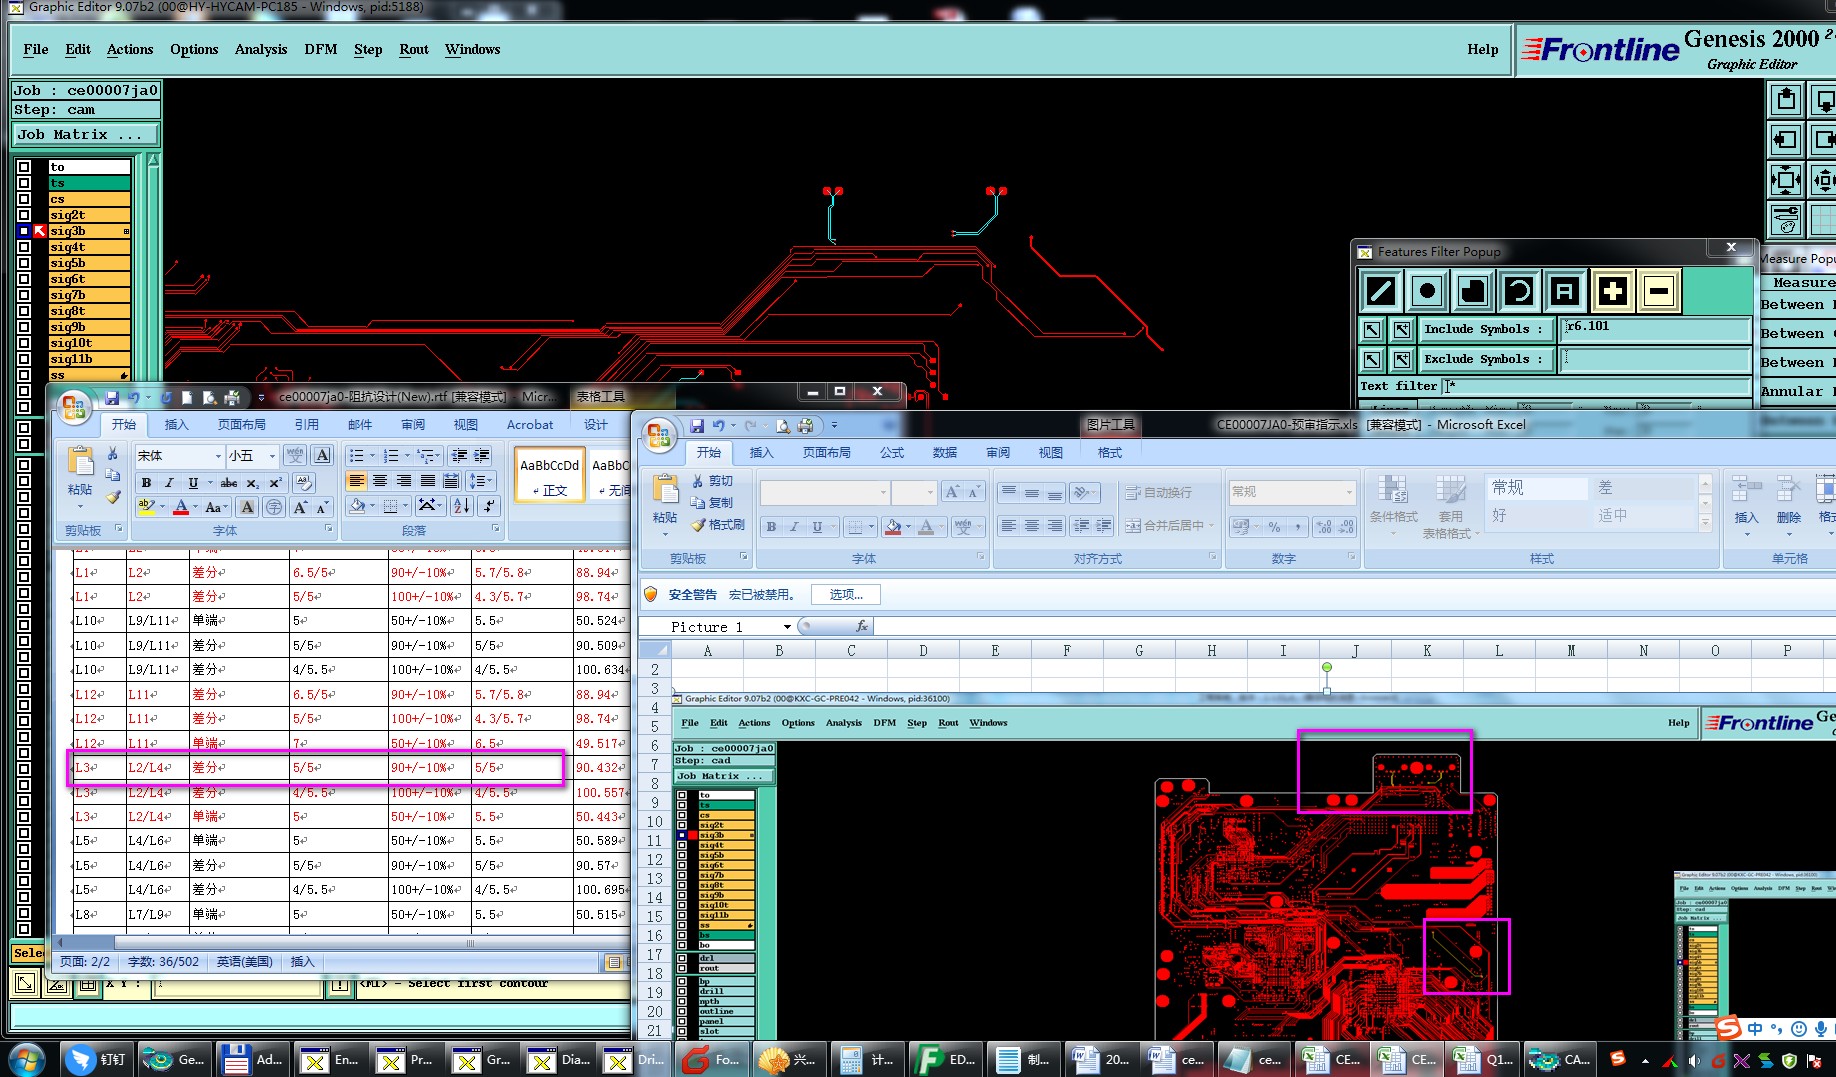Expand the Excel Name Box dropdown
This screenshot has height=1077, width=1836.
point(787,627)
